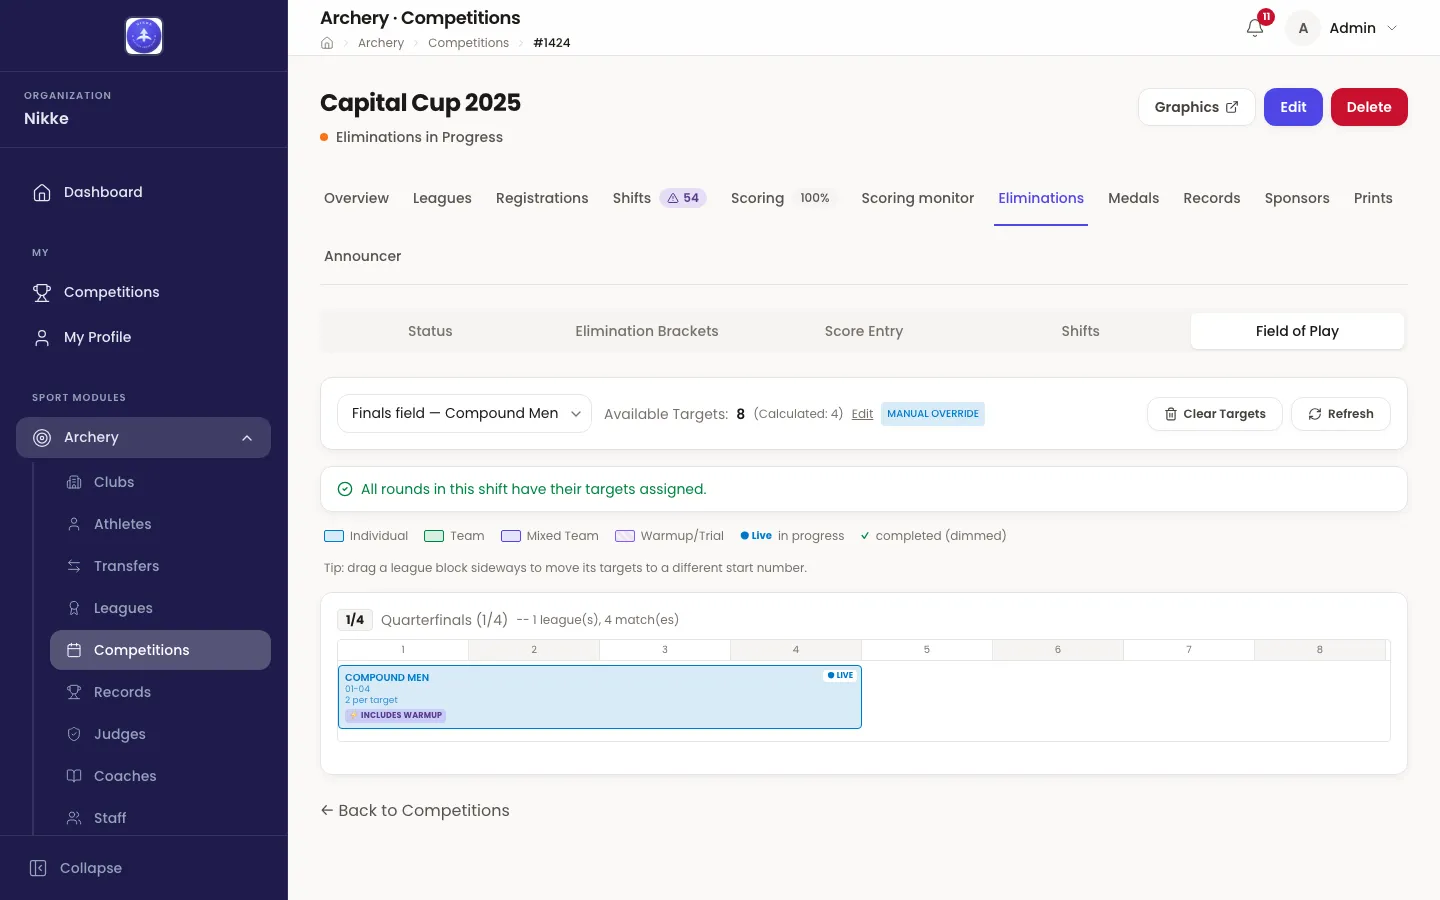Image resolution: width=1440 pixels, height=900 pixels.
Task: Open the Scoring monitor tab
Action: [917, 198]
